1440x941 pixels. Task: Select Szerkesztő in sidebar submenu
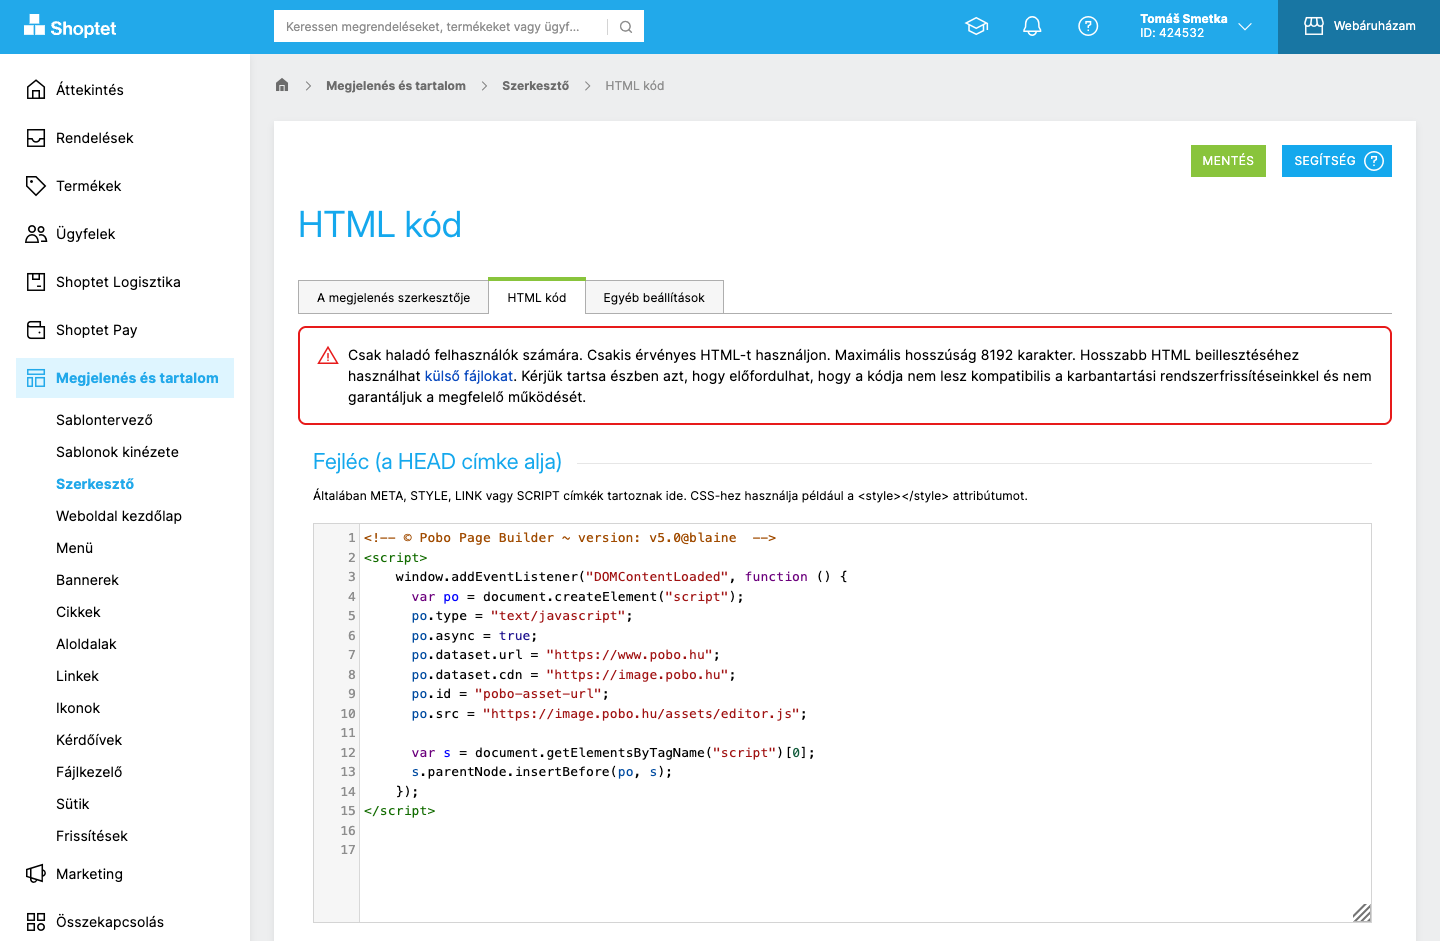coord(95,484)
